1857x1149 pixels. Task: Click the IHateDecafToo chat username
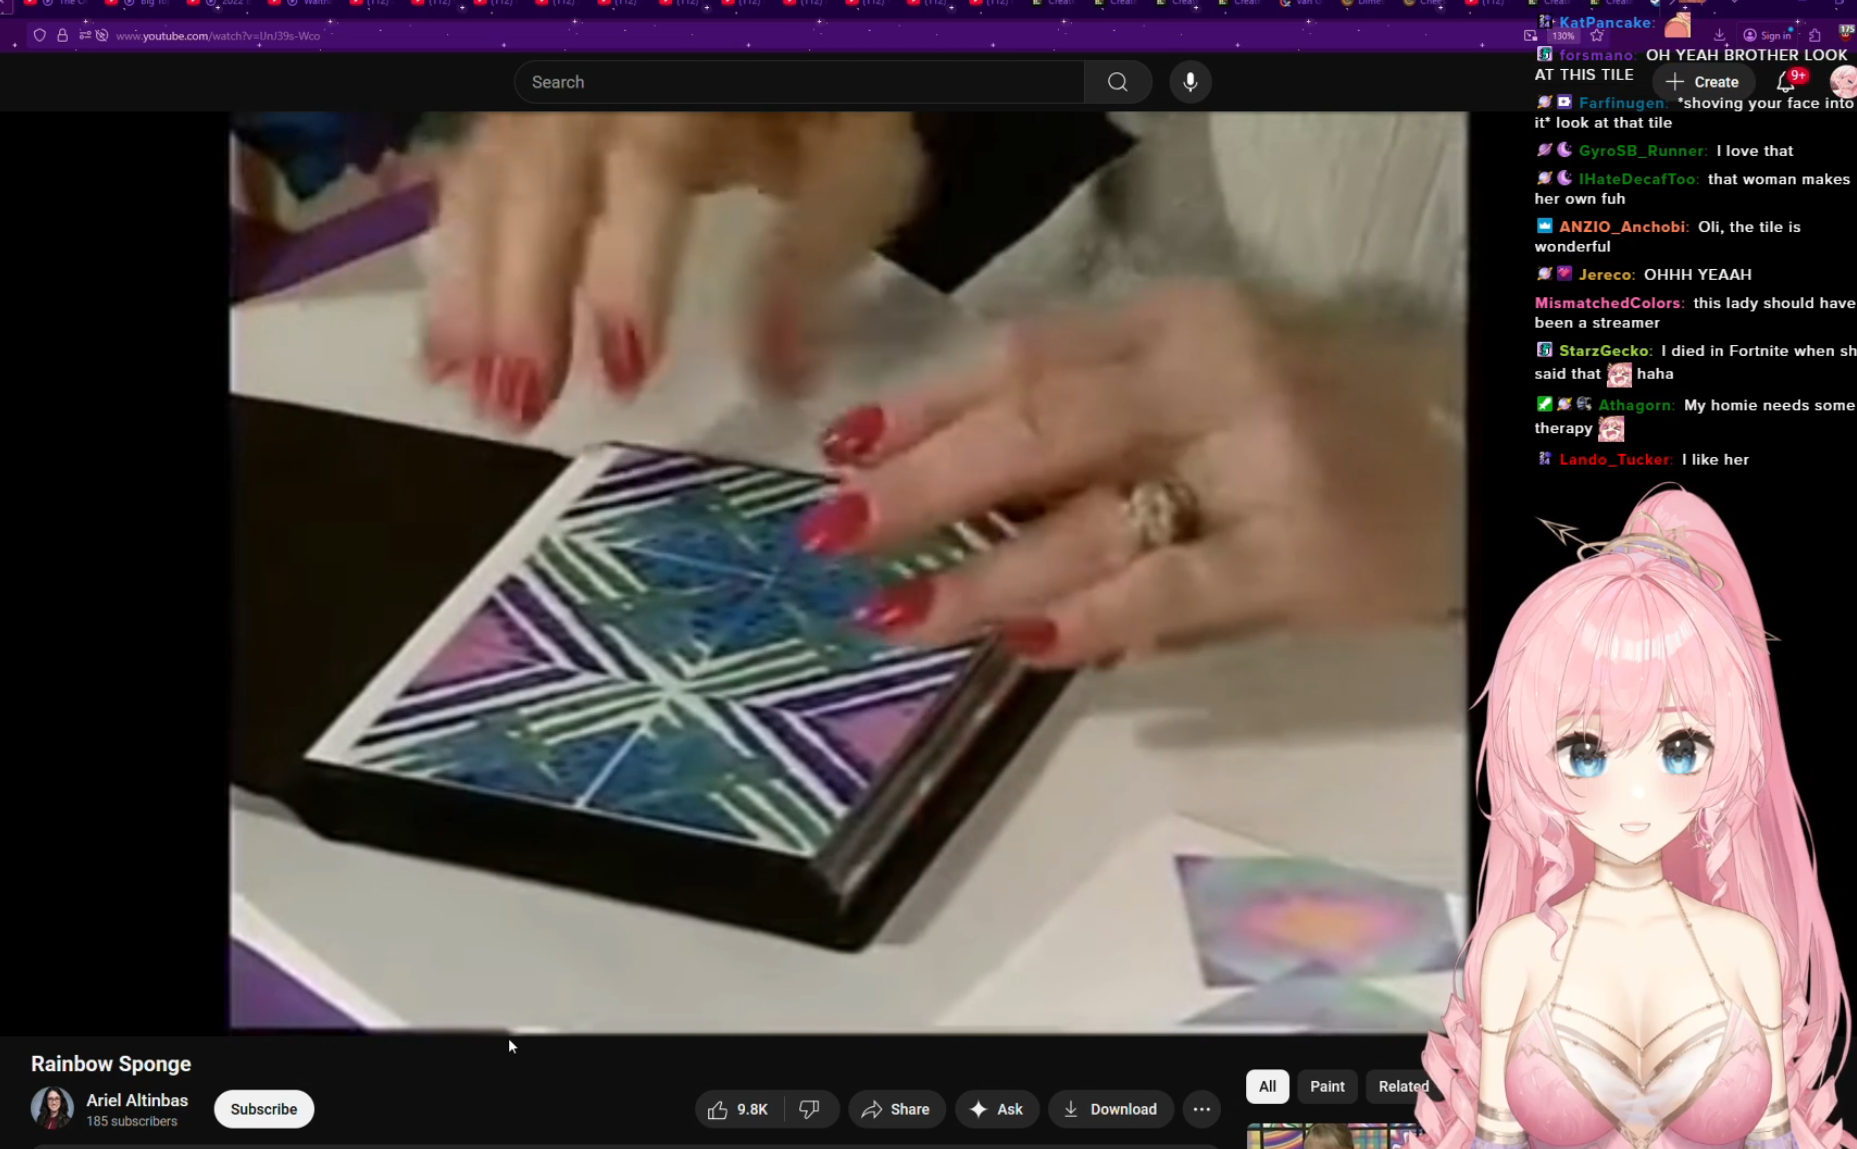[1638, 179]
